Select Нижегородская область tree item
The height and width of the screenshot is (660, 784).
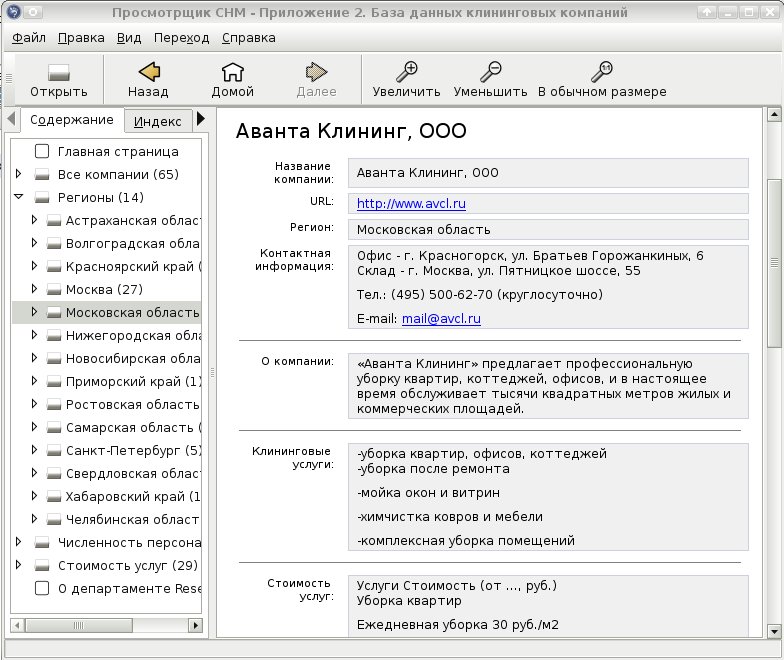pyautogui.click(x=133, y=336)
